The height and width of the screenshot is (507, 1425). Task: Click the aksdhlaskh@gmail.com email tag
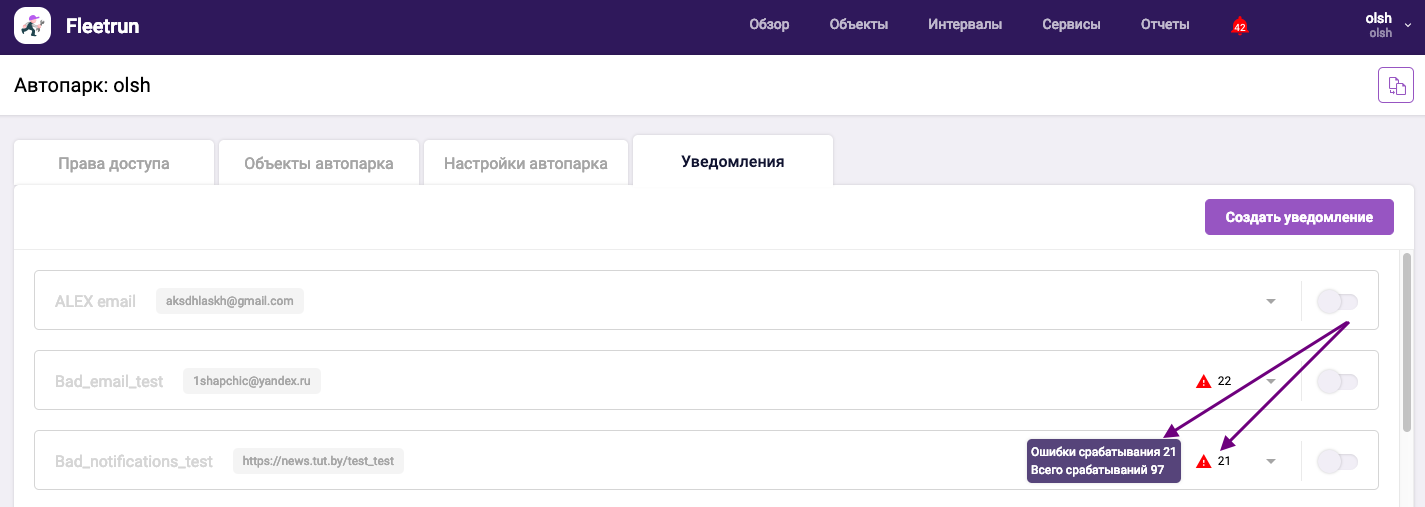[x=229, y=301]
